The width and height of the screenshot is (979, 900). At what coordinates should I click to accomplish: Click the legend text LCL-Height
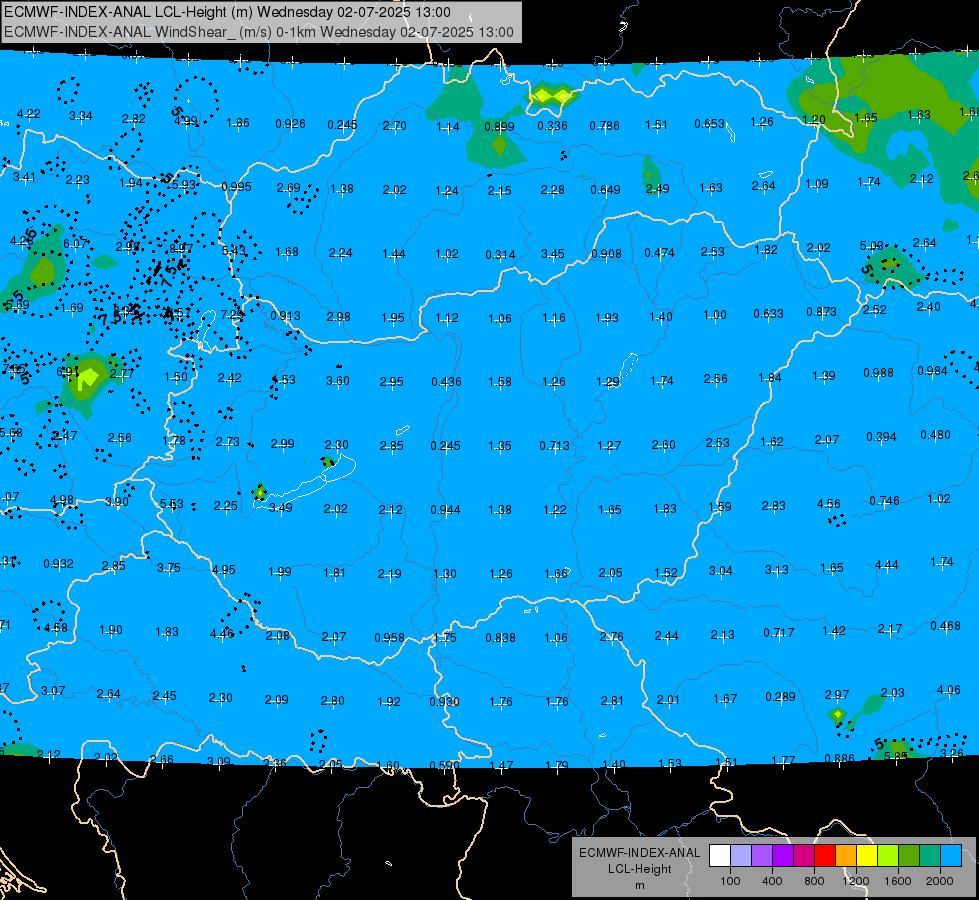[639, 869]
